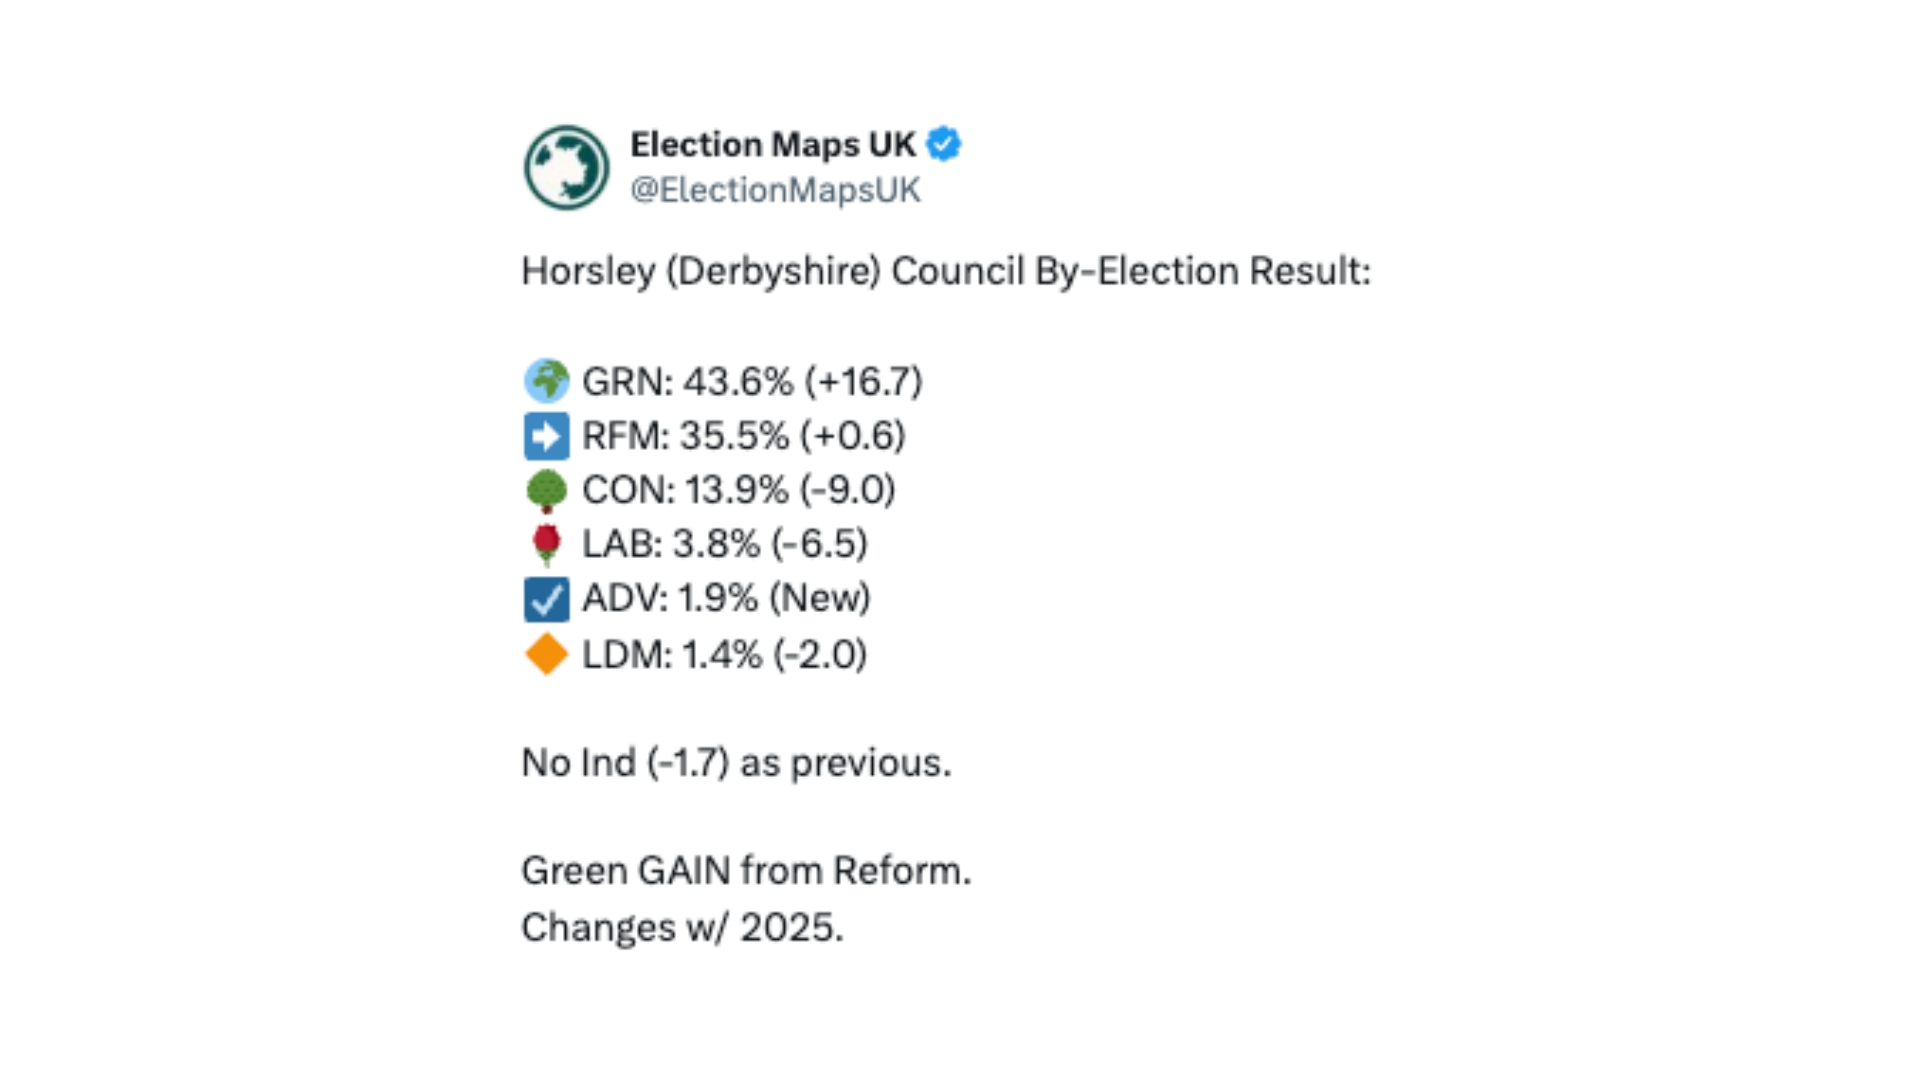Screen dimensions: 1920x1080
Task: Click the tree emoji beside CON
Action: [x=546, y=490]
